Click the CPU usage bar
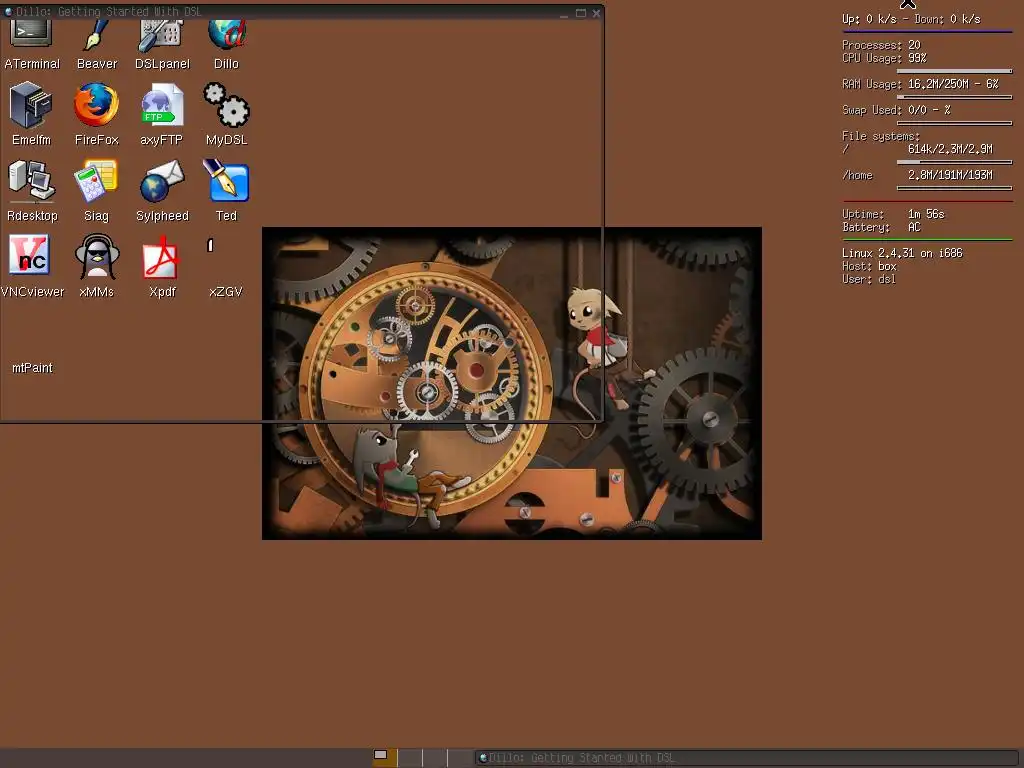 tap(954, 71)
